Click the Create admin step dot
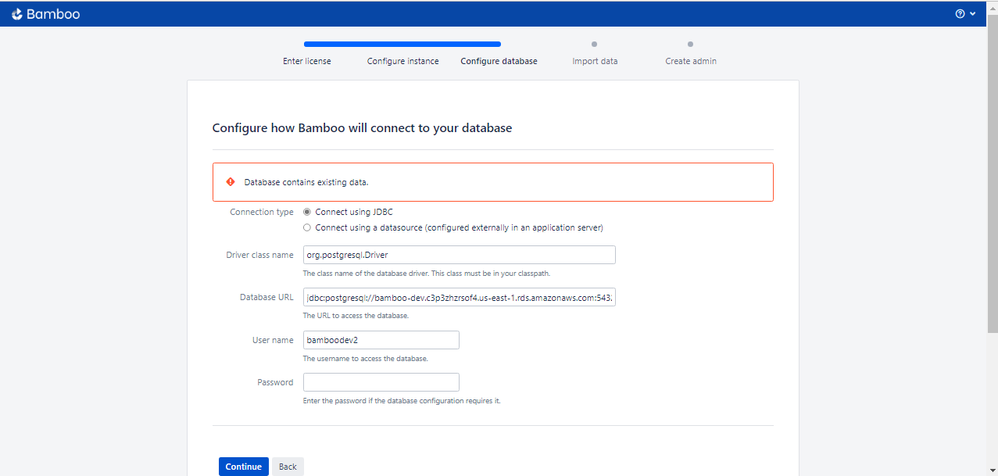The width and height of the screenshot is (998, 476). point(691,45)
